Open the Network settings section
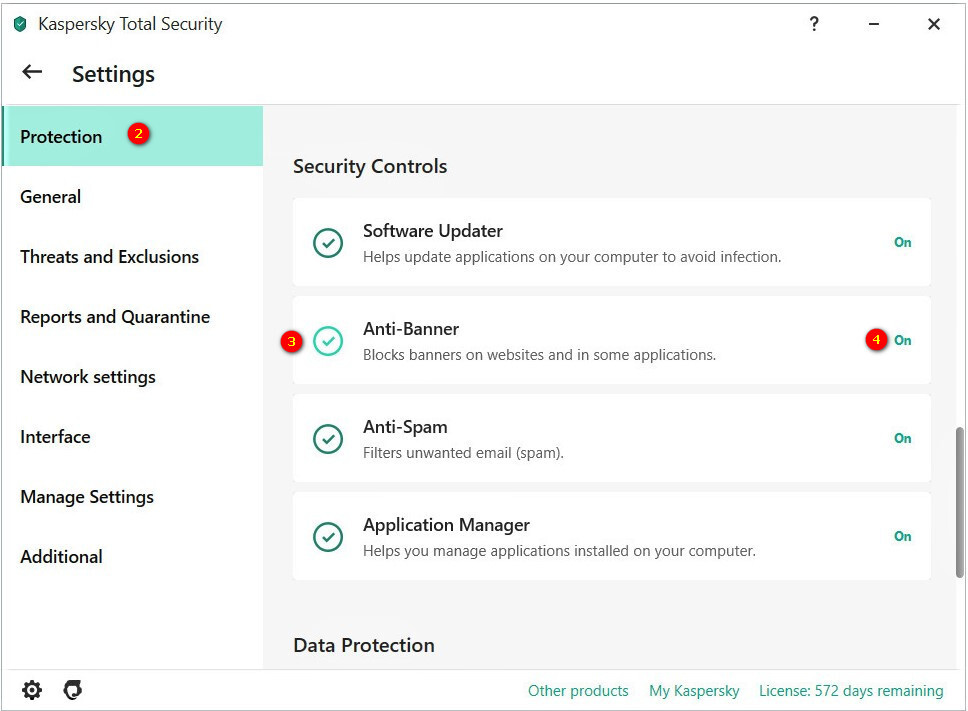 point(88,377)
